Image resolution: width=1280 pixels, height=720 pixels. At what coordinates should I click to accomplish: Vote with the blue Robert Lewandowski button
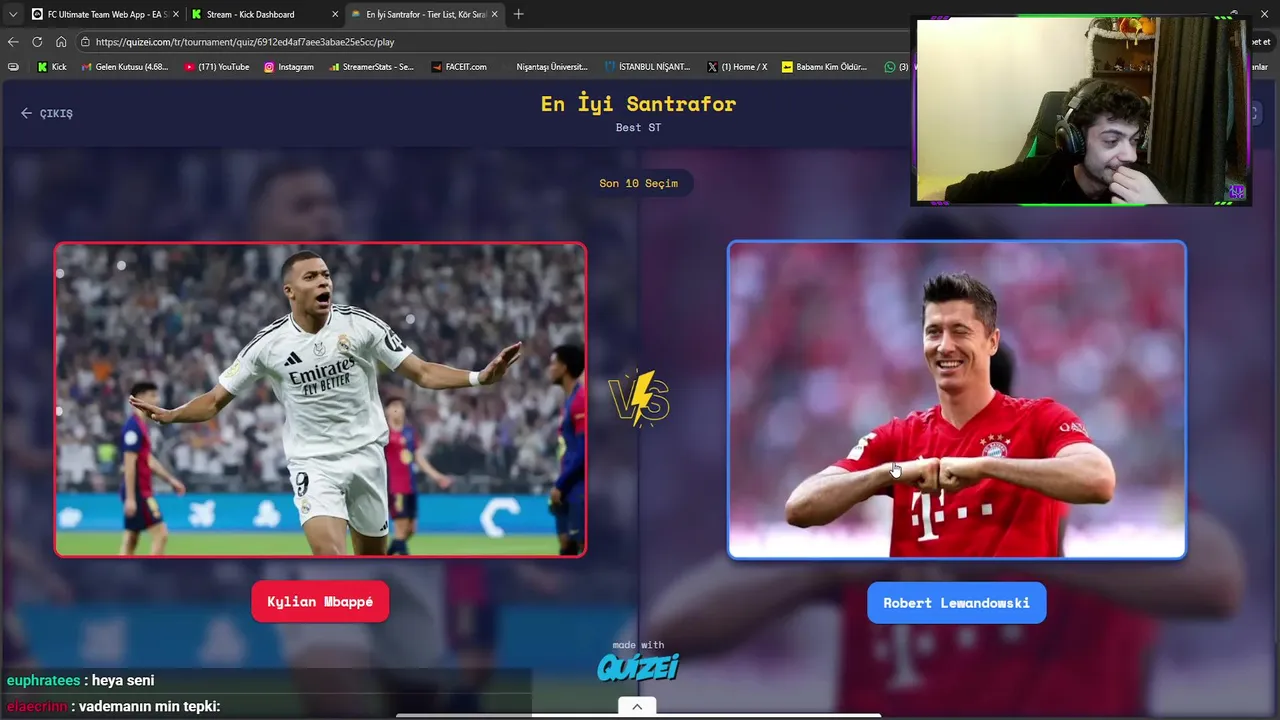(957, 603)
